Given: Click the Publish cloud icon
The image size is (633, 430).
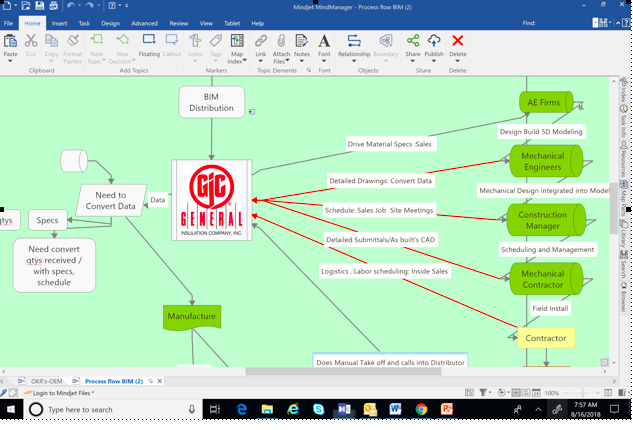Looking at the screenshot, I should [434, 41].
